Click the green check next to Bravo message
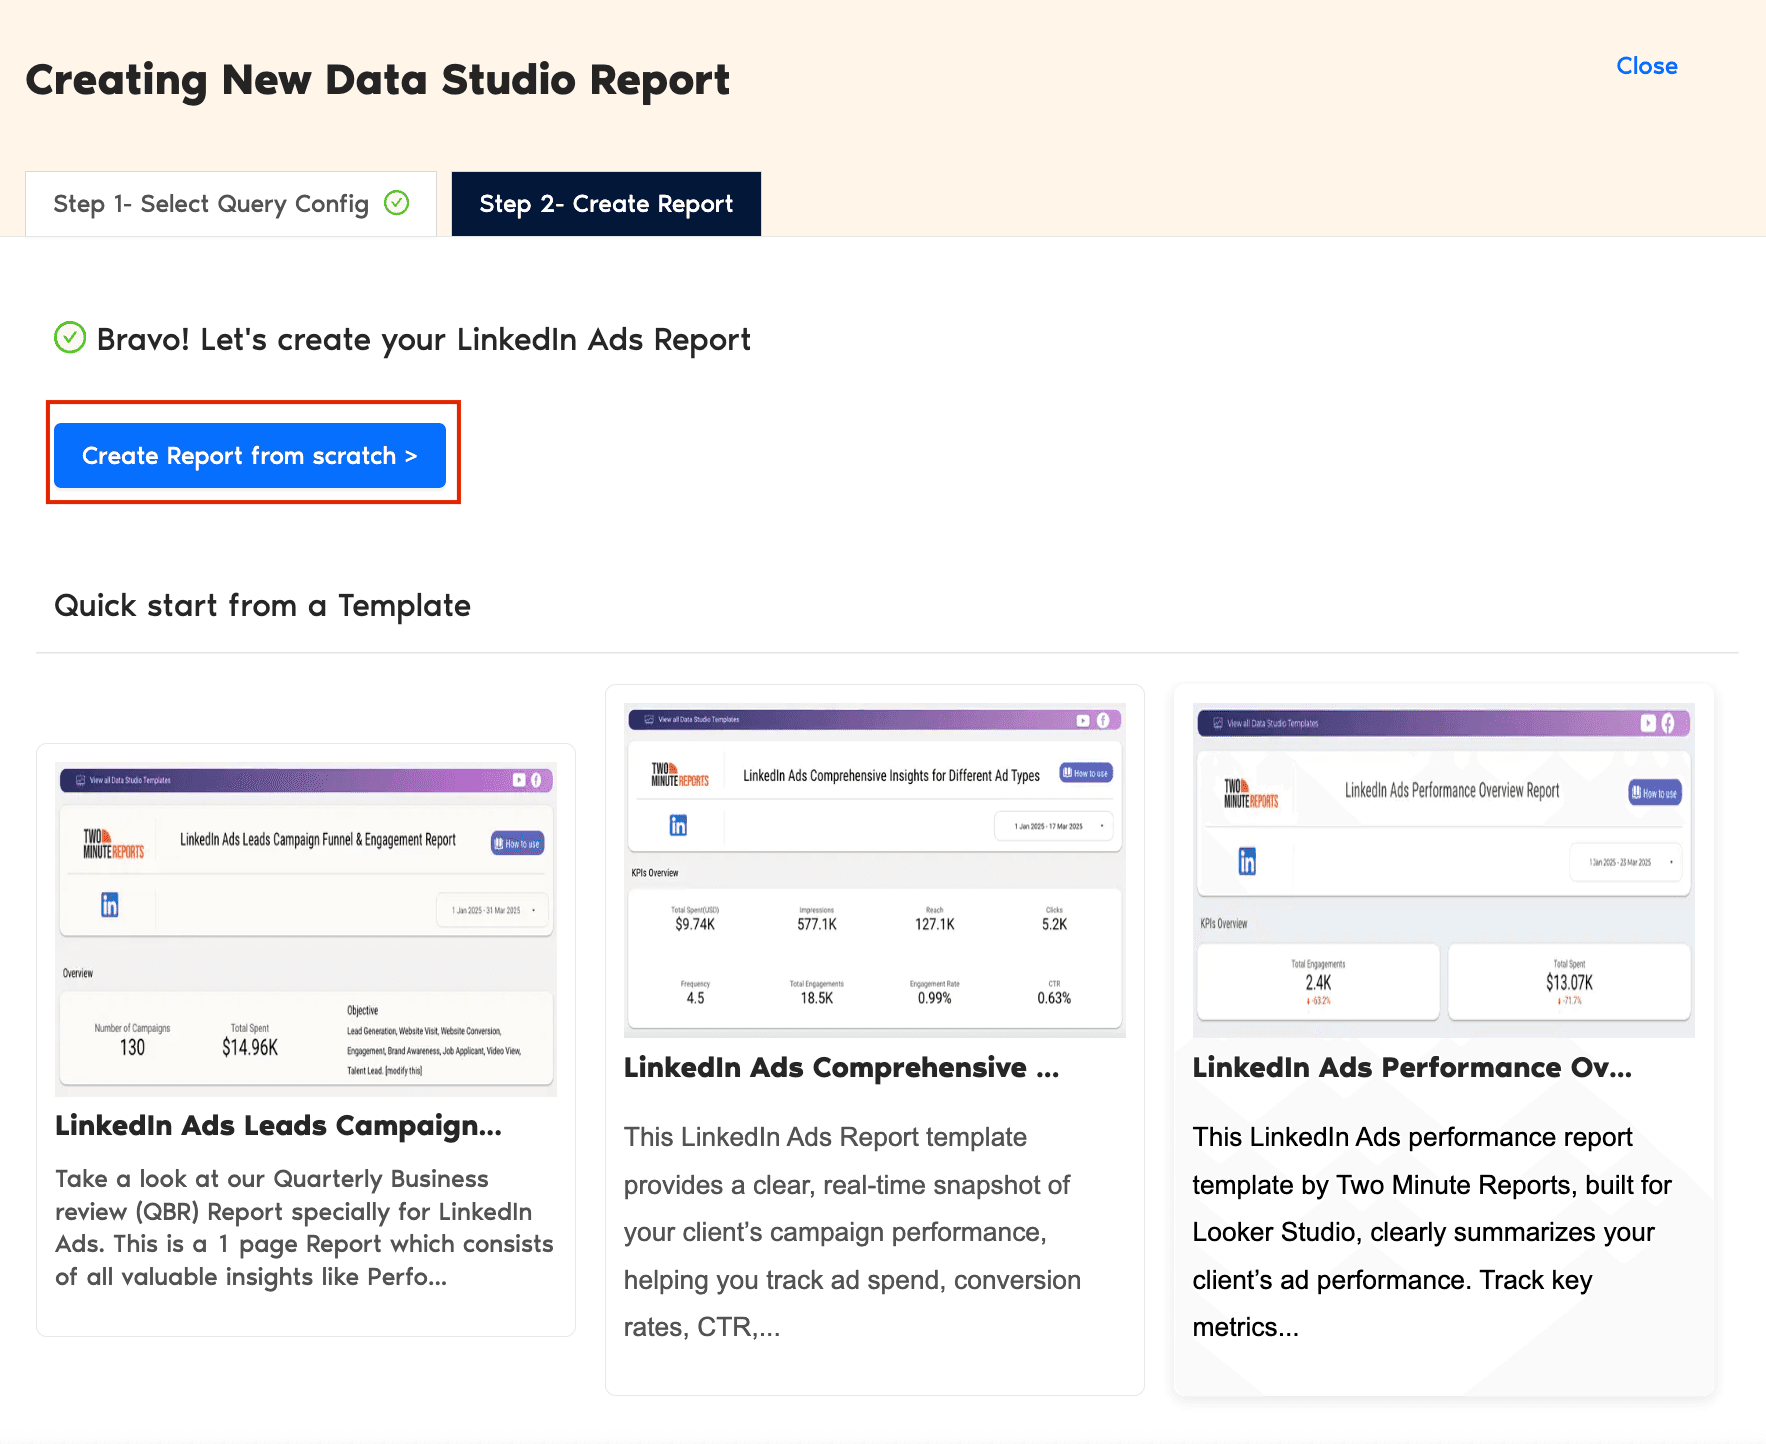 [x=69, y=338]
